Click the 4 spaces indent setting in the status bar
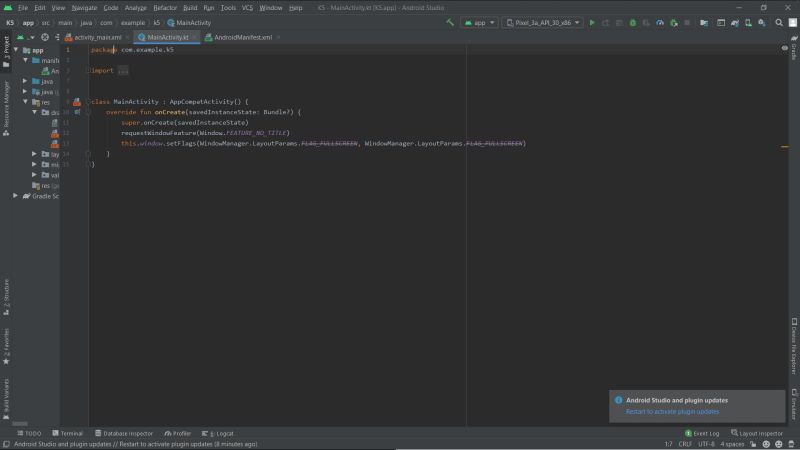 point(732,444)
